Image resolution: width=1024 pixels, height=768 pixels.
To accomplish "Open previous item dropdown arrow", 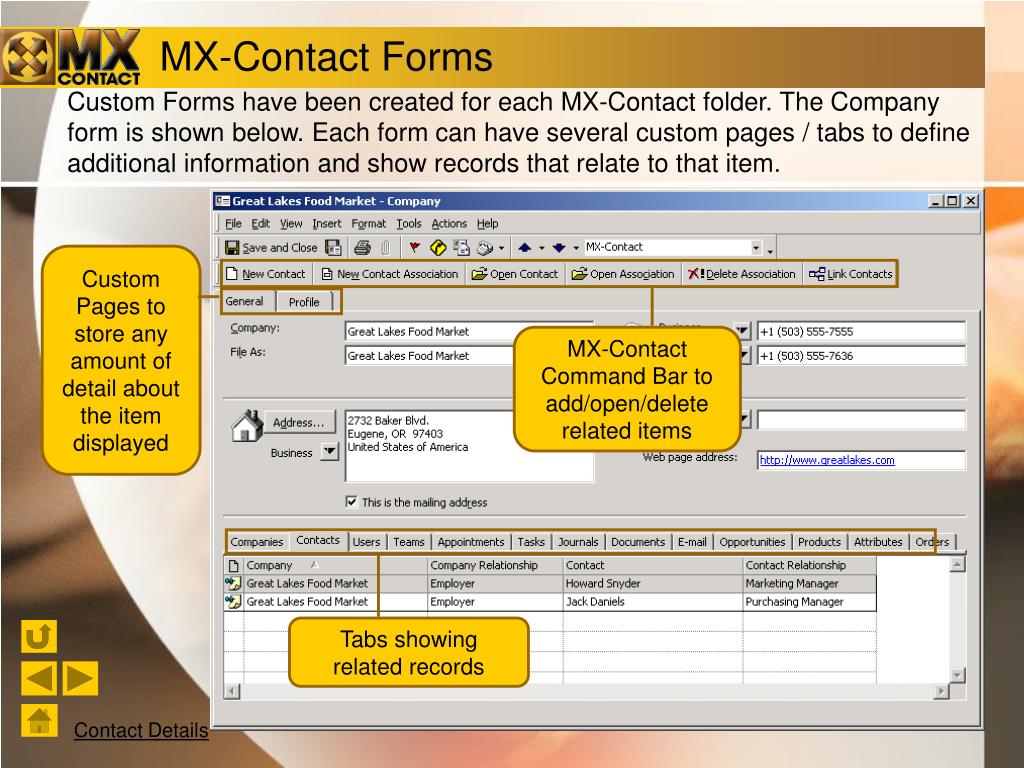I will (x=541, y=248).
